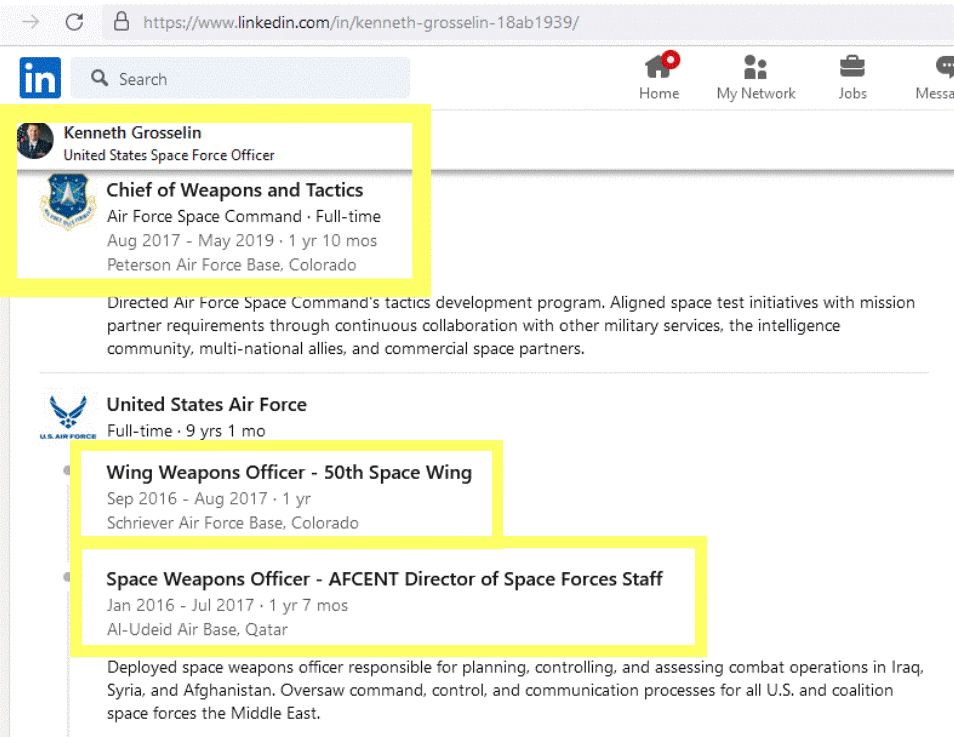Open the Messaging navigation item
The image size is (954, 737).
(935, 77)
